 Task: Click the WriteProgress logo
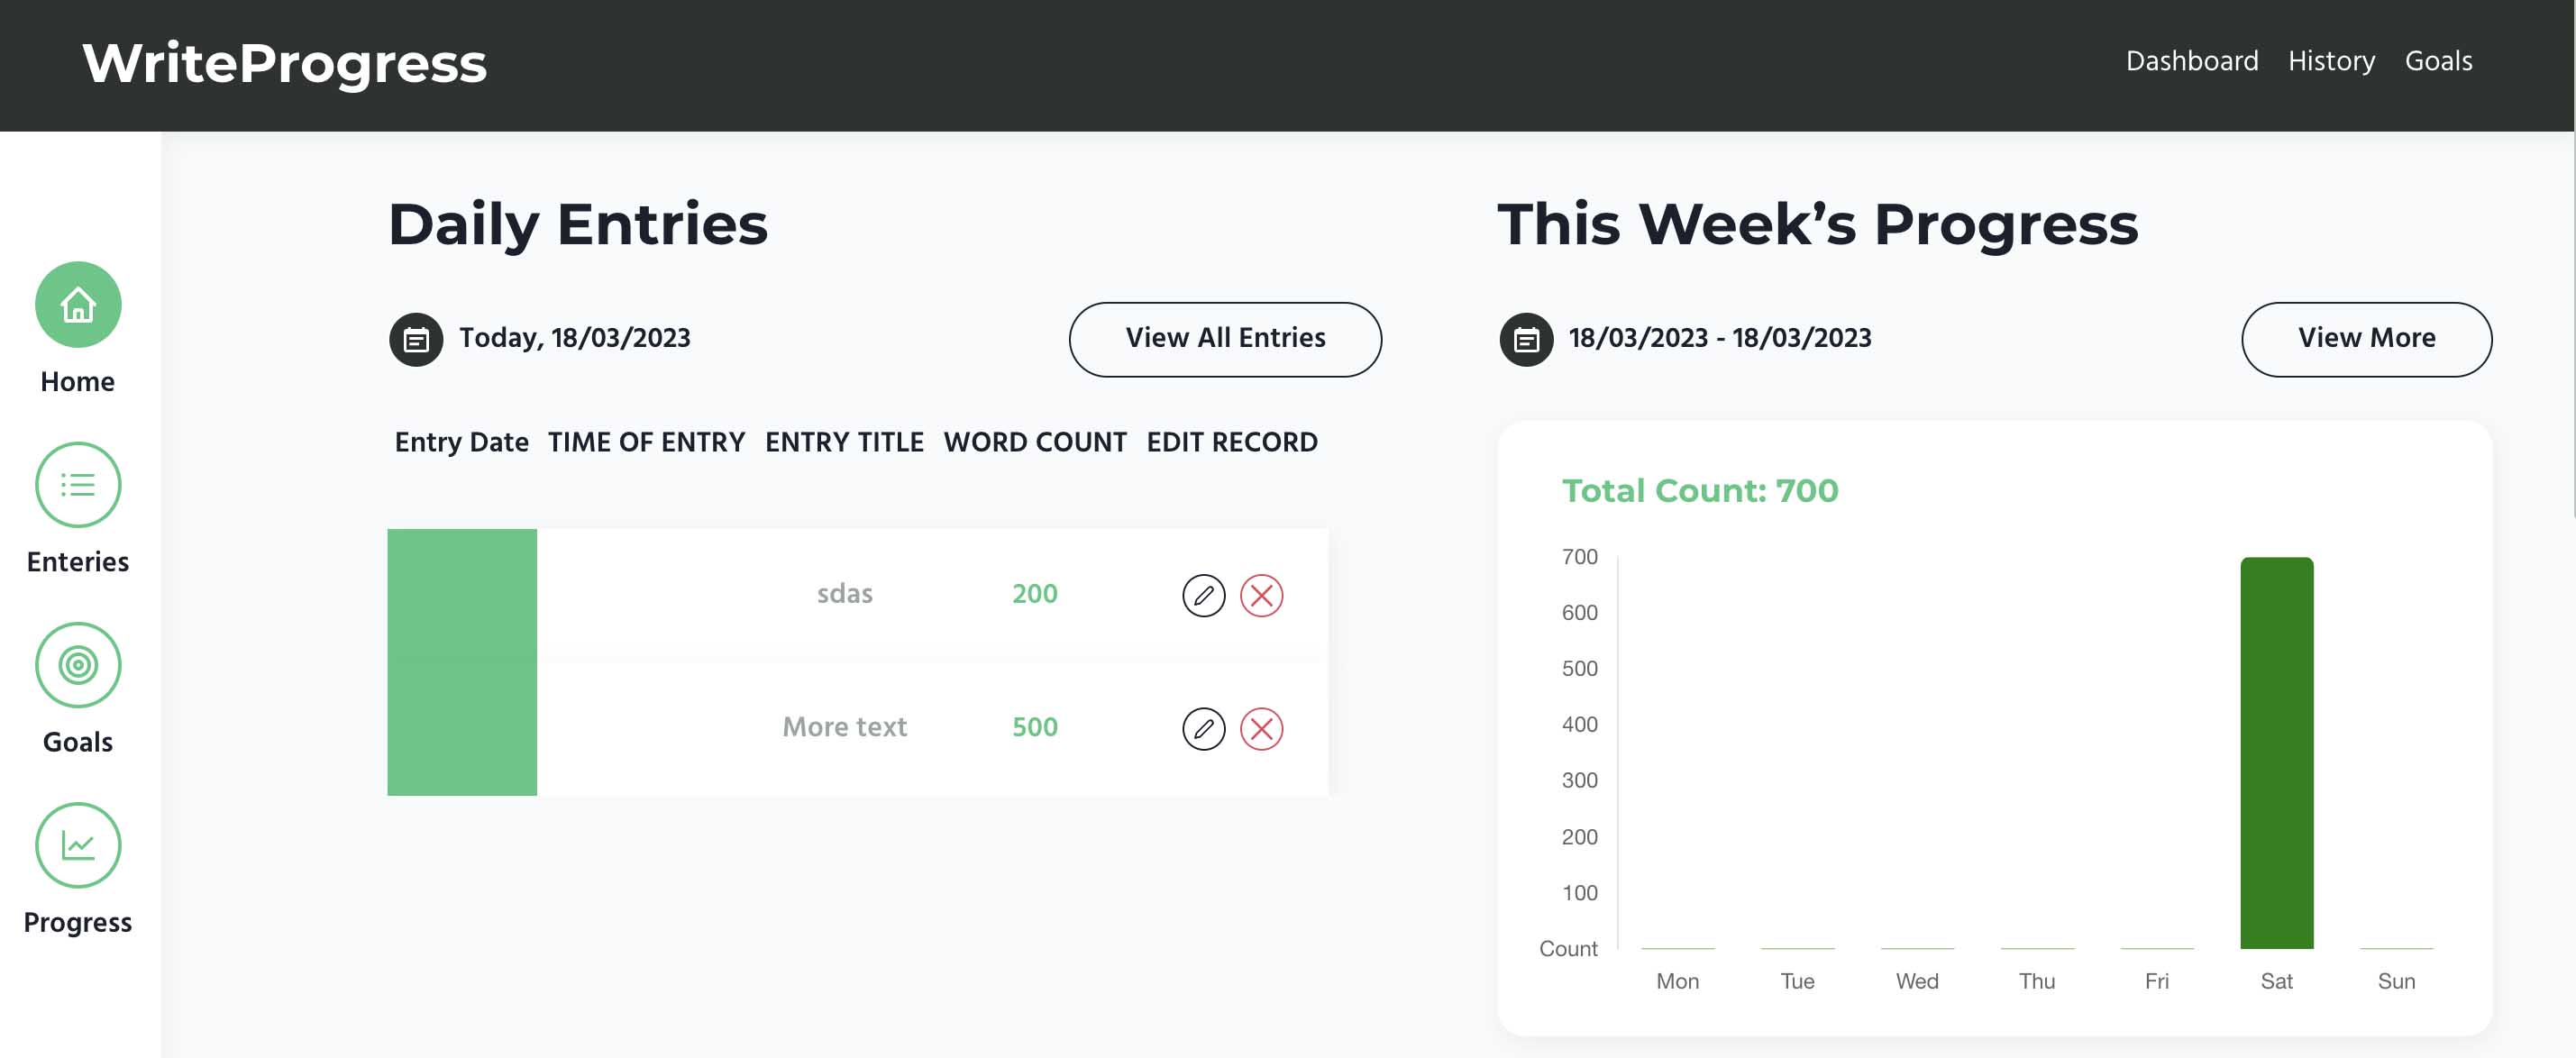(284, 64)
